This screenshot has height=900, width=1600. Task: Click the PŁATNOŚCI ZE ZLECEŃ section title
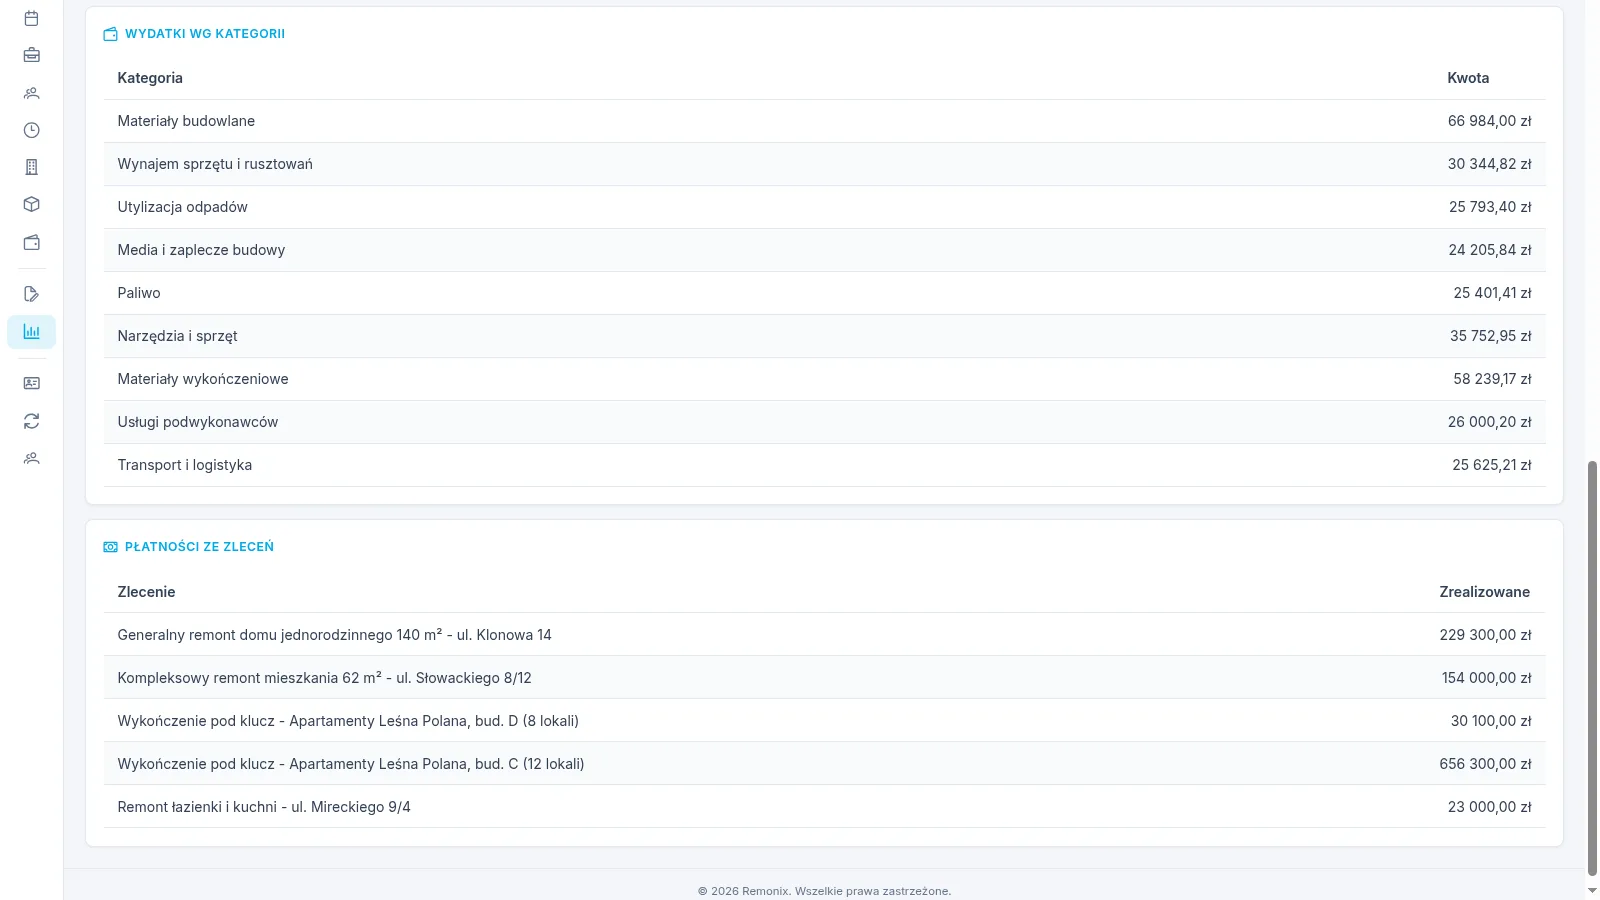coord(199,547)
